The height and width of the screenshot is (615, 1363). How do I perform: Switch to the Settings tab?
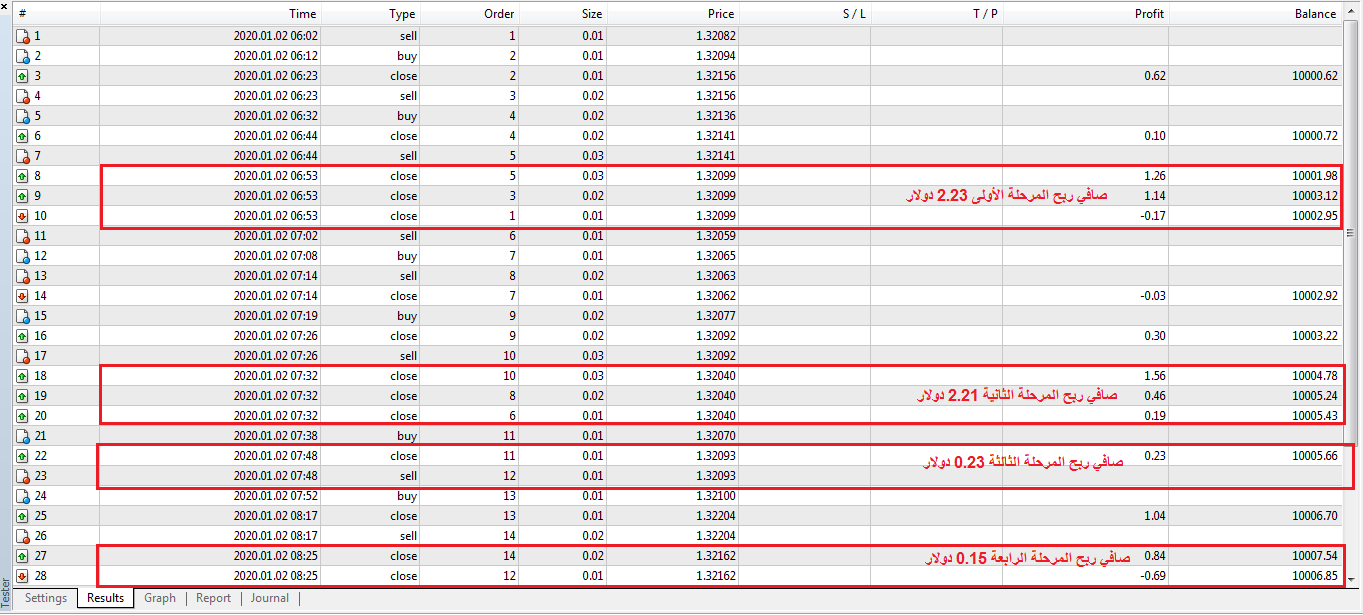46,598
